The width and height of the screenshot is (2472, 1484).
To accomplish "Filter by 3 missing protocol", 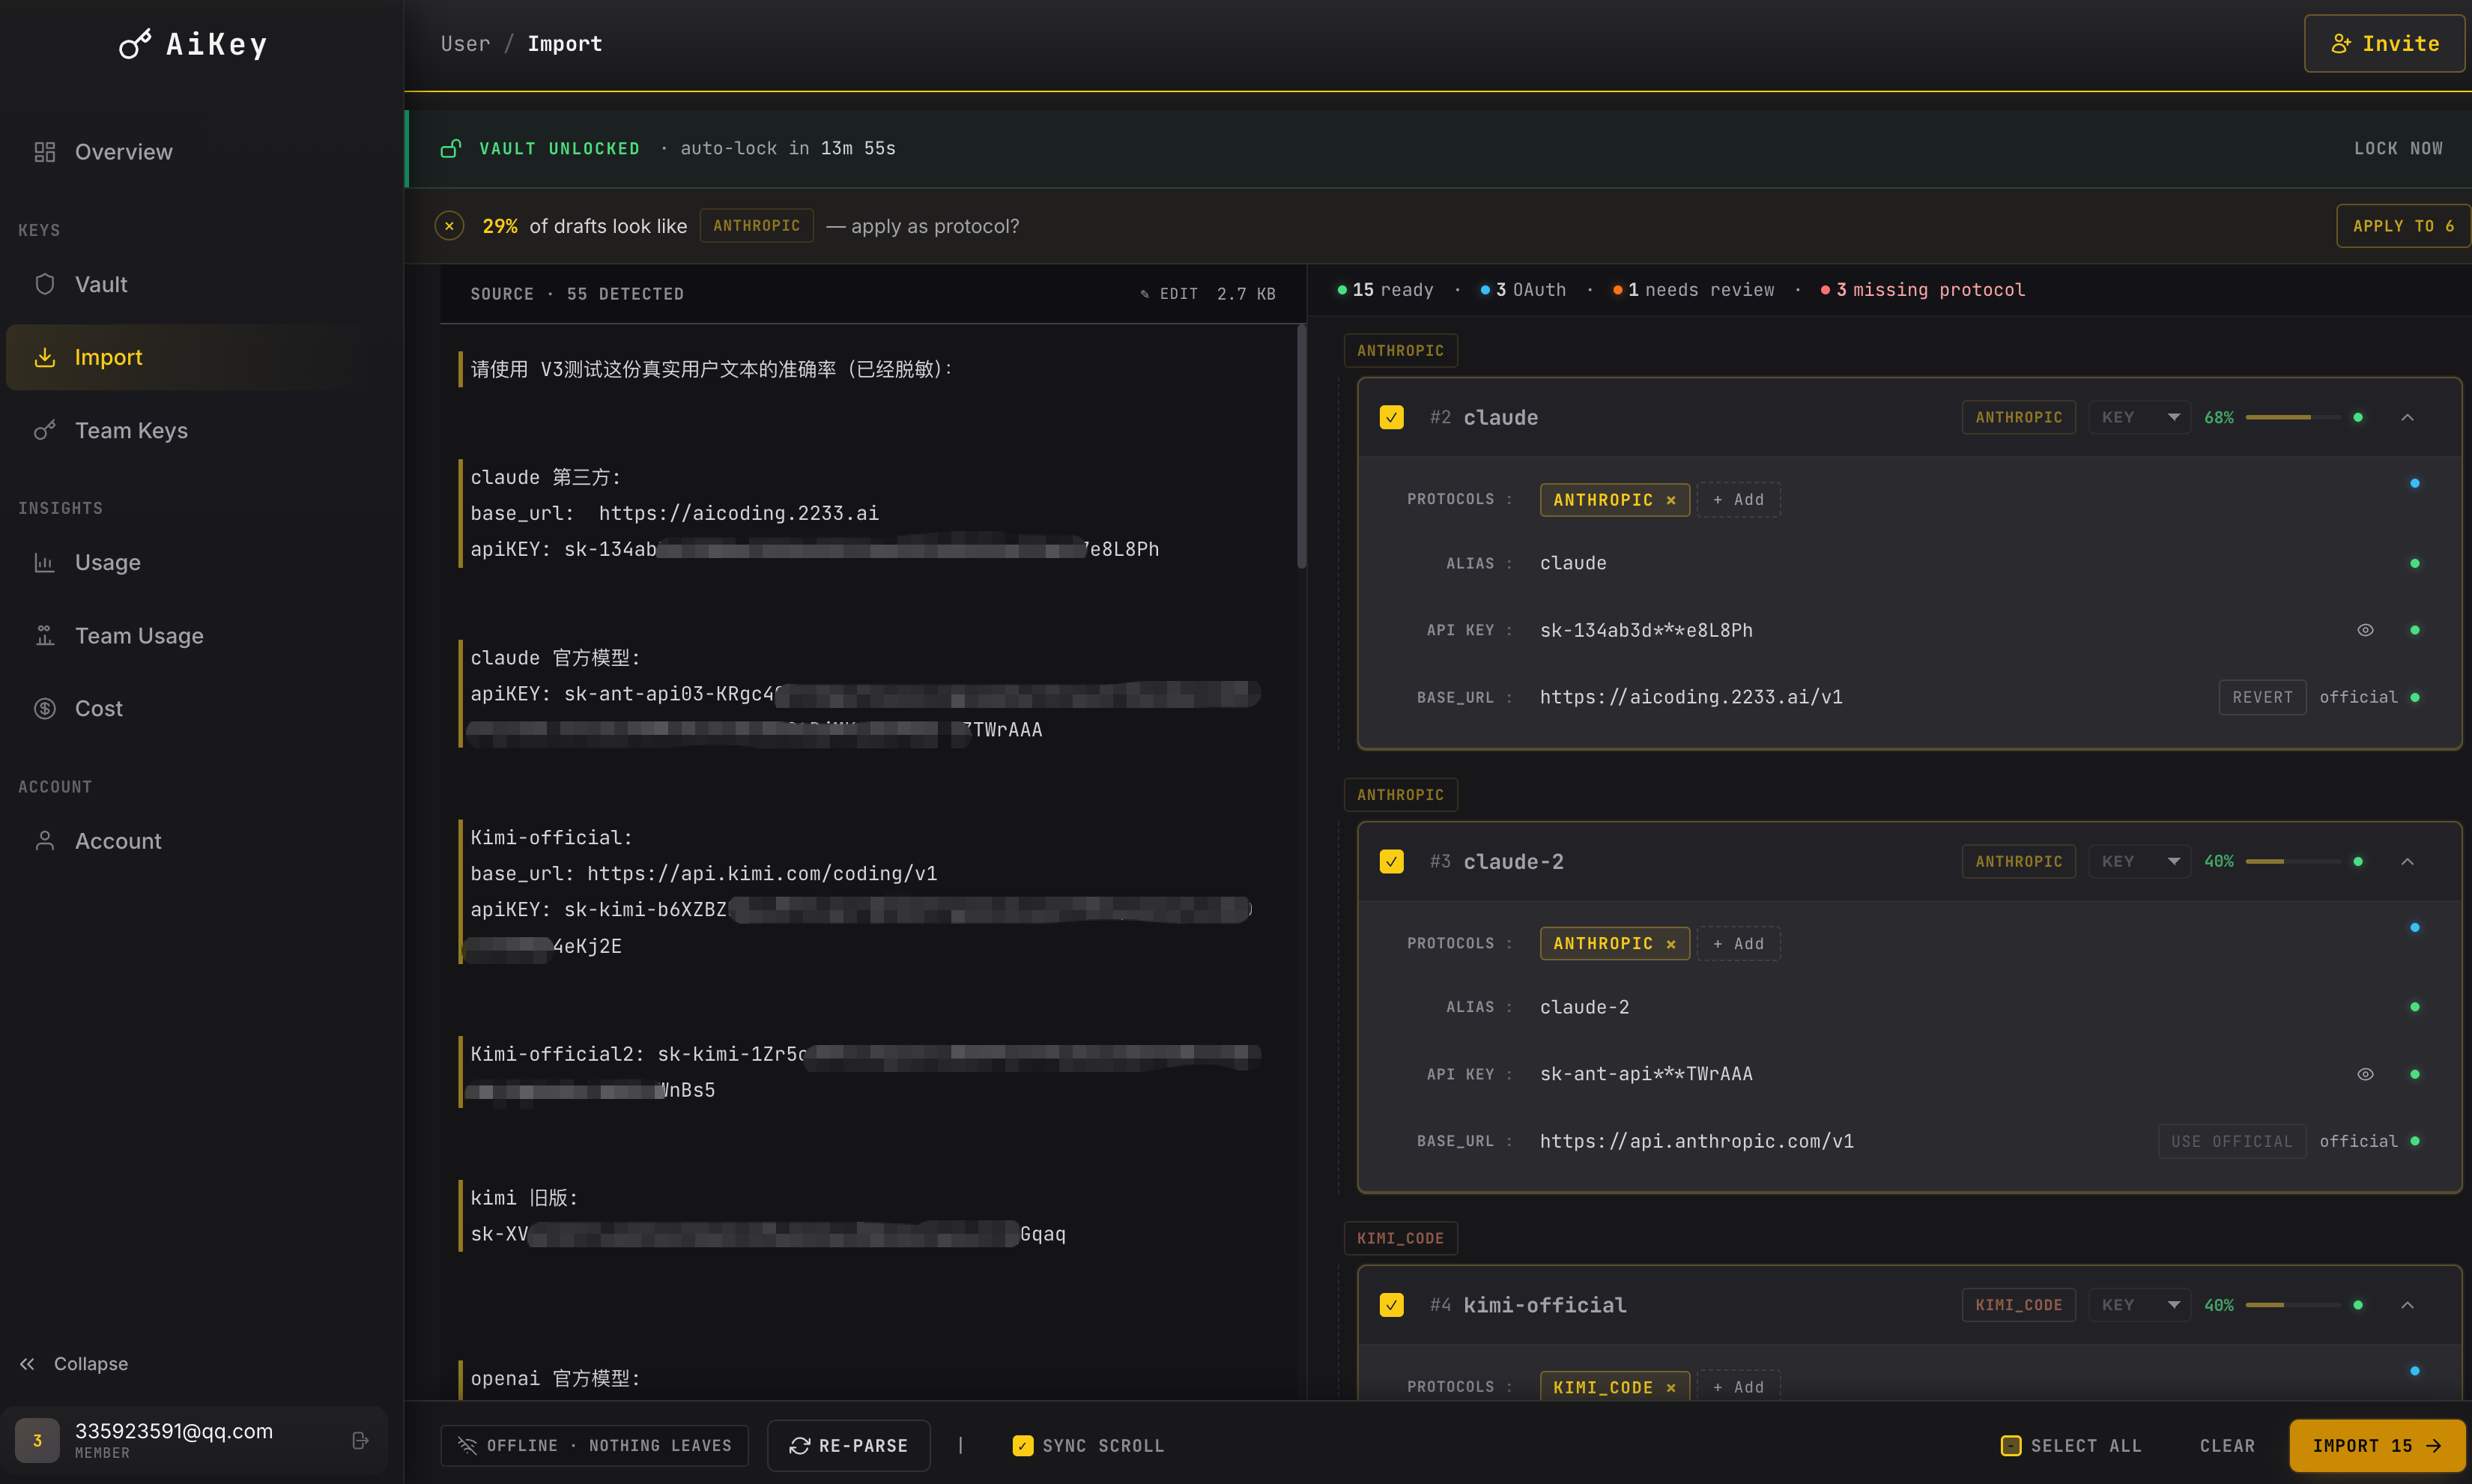I will point(1923,290).
